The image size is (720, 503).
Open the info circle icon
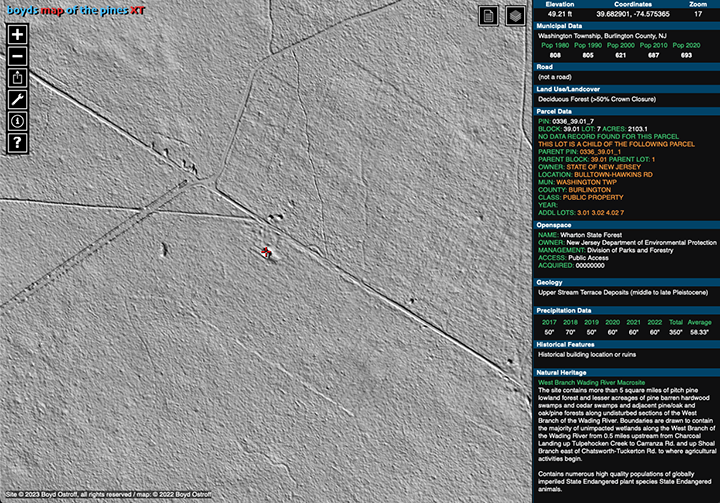click(x=17, y=121)
